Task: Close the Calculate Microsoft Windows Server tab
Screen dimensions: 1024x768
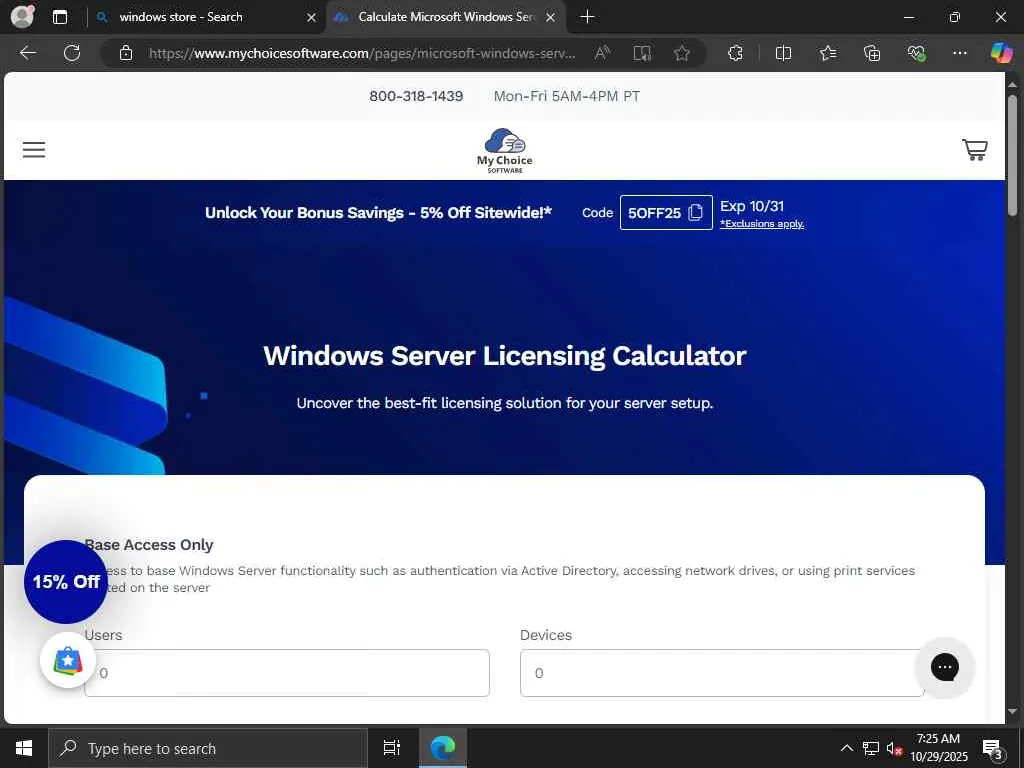Action: coord(551,18)
